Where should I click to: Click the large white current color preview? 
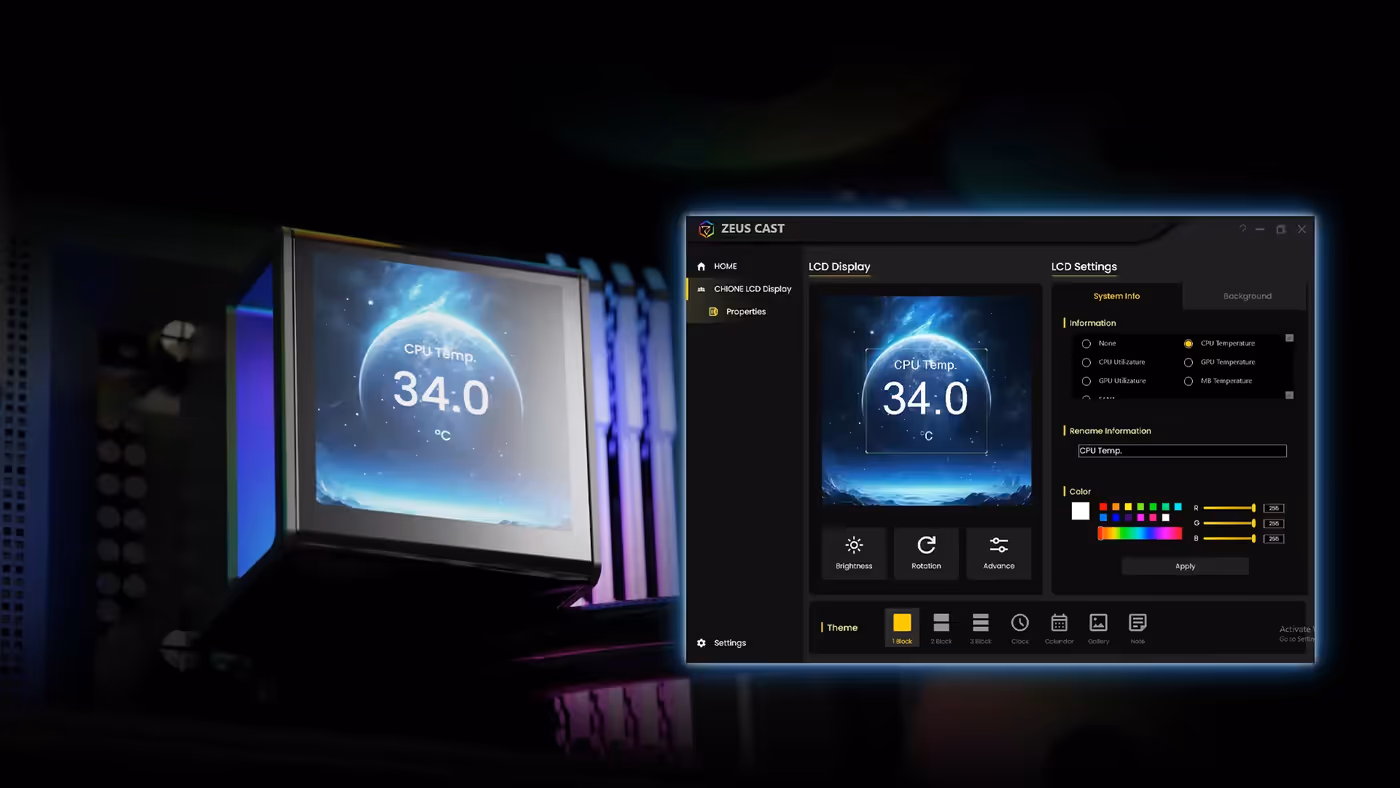click(x=1081, y=511)
